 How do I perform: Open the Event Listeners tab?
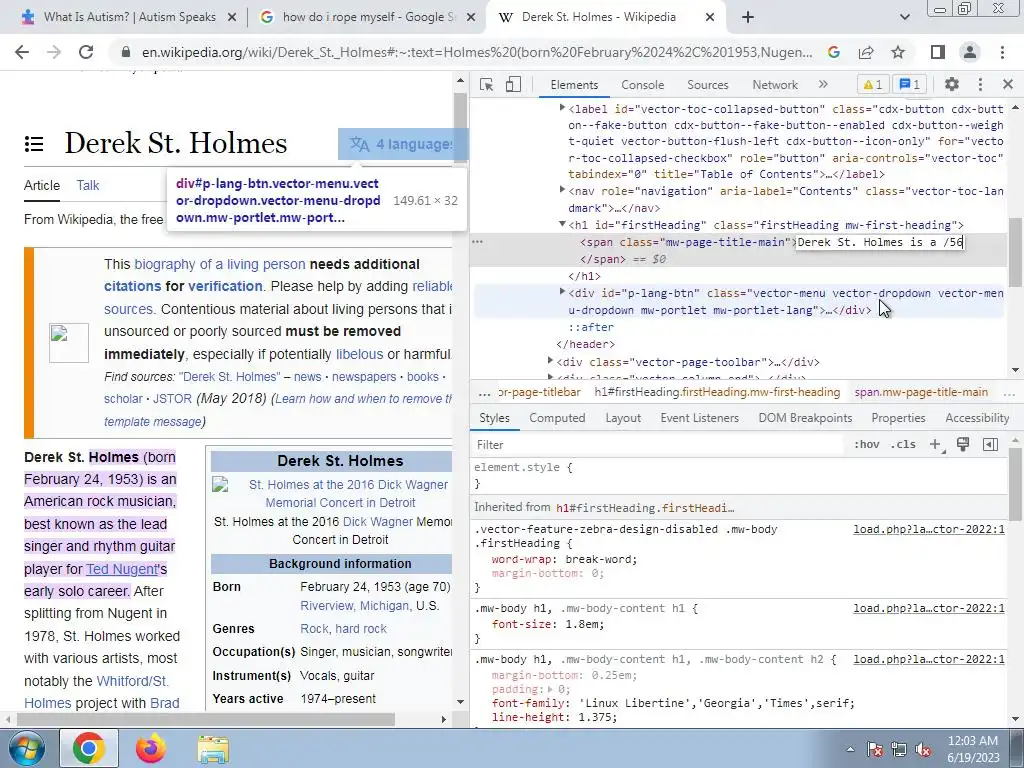(699, 418)
